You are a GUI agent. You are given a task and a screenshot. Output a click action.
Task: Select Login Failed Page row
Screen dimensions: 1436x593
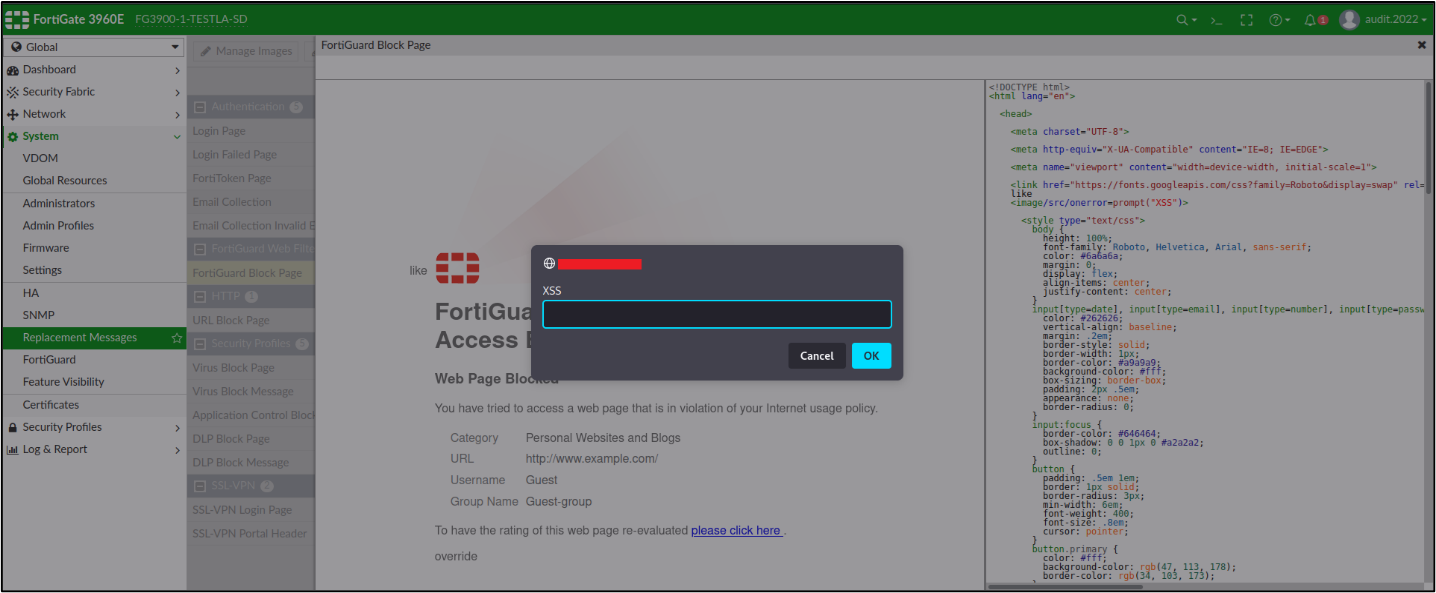point(251,155)
